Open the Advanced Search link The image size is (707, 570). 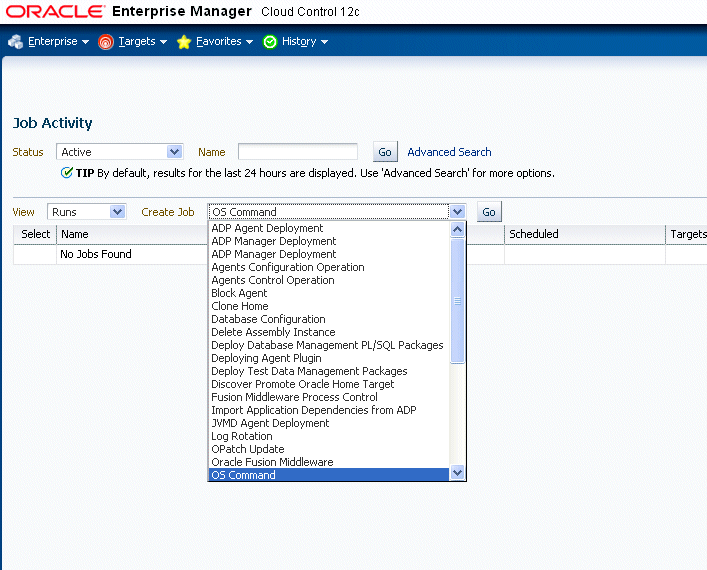tap(449, 152)
